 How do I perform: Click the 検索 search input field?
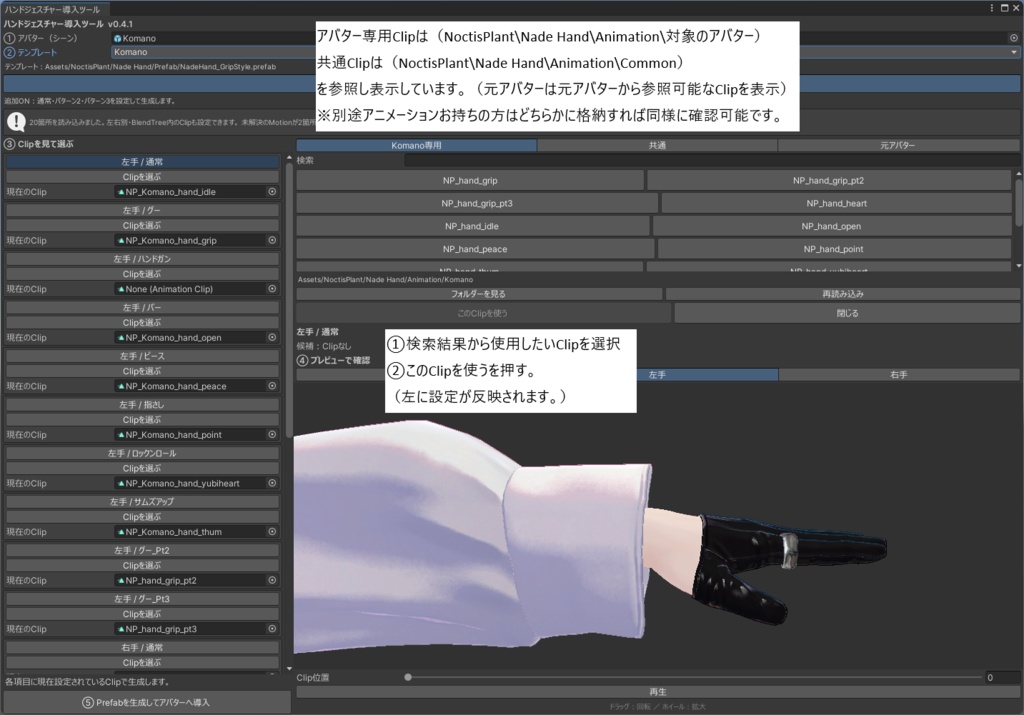712,160
